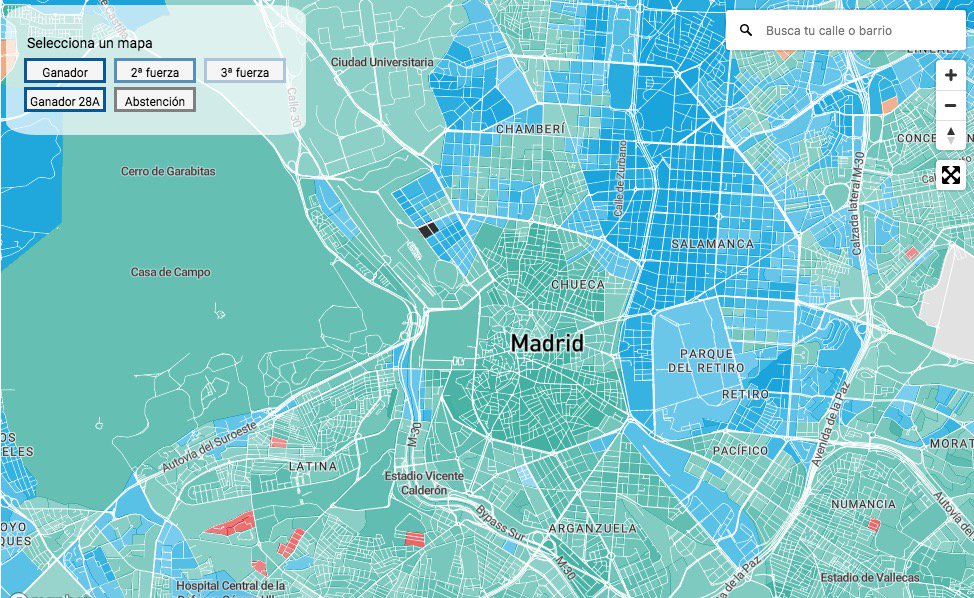Click the PARQUE DEL RETIRO label
Viewport: 974px width, 598px height.
[706, 361]
